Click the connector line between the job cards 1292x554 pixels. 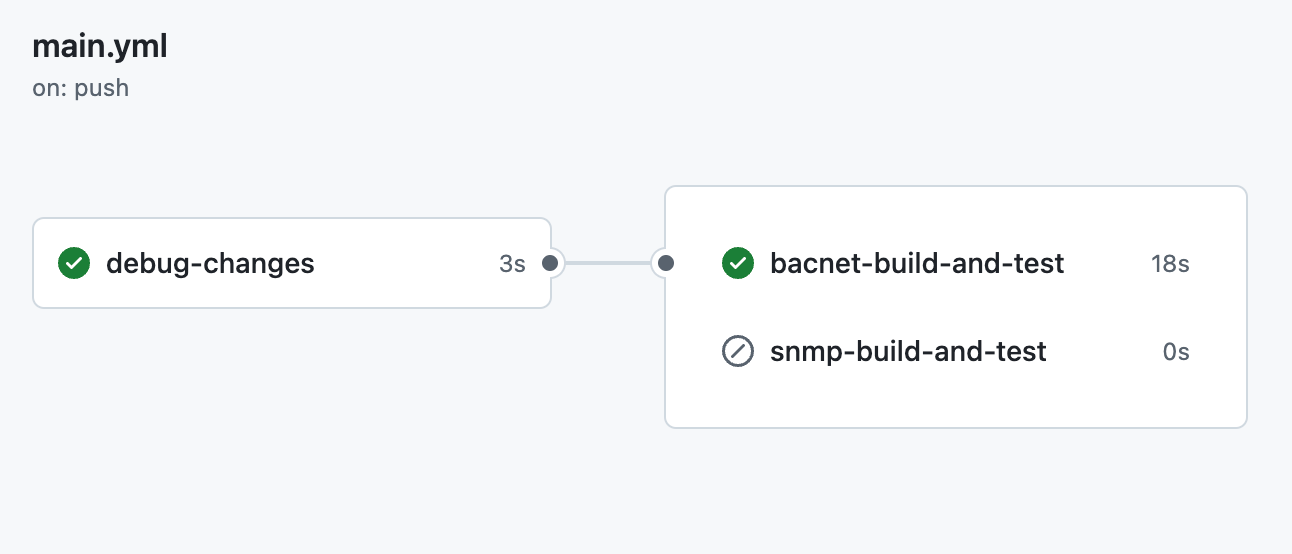(608, 263)
